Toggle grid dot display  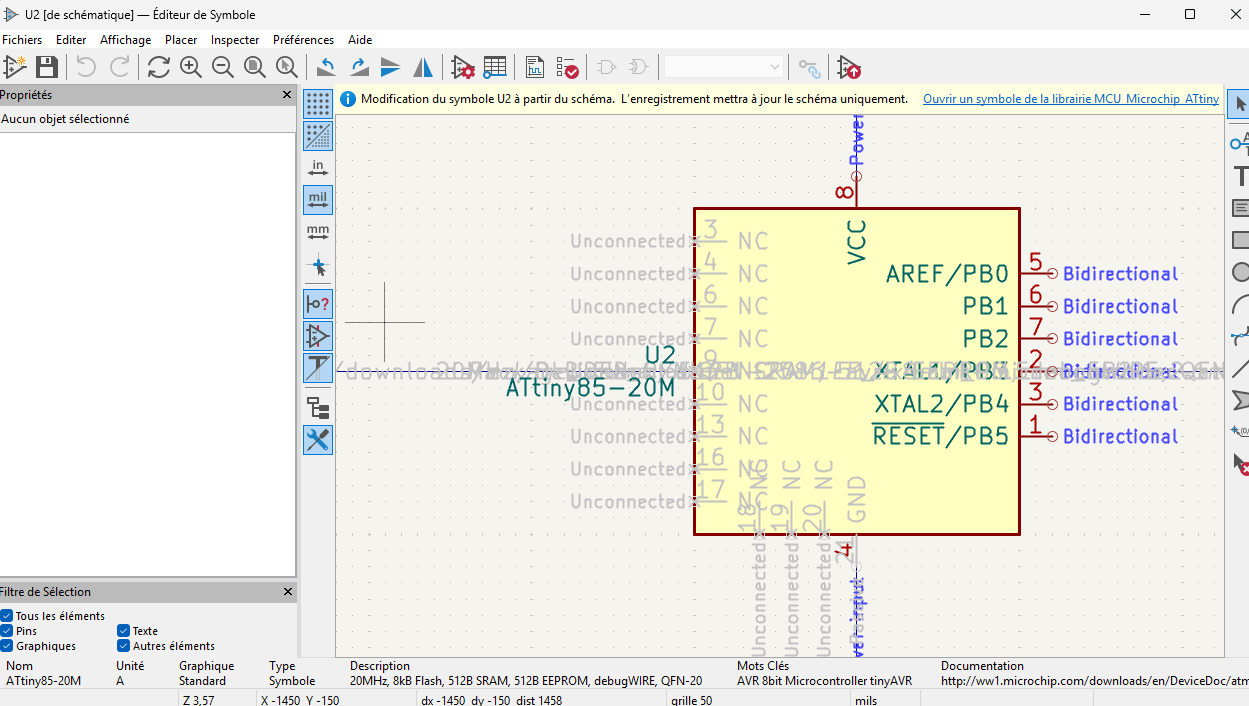318,103
